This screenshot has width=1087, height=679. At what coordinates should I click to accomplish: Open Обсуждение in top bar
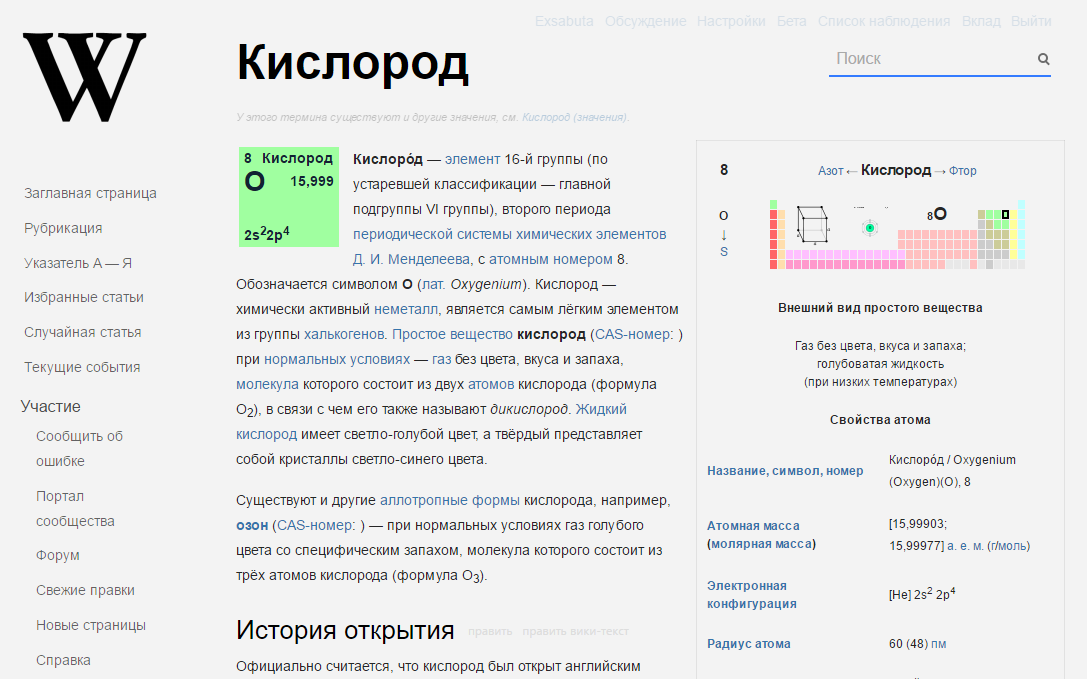click(645, 22)
